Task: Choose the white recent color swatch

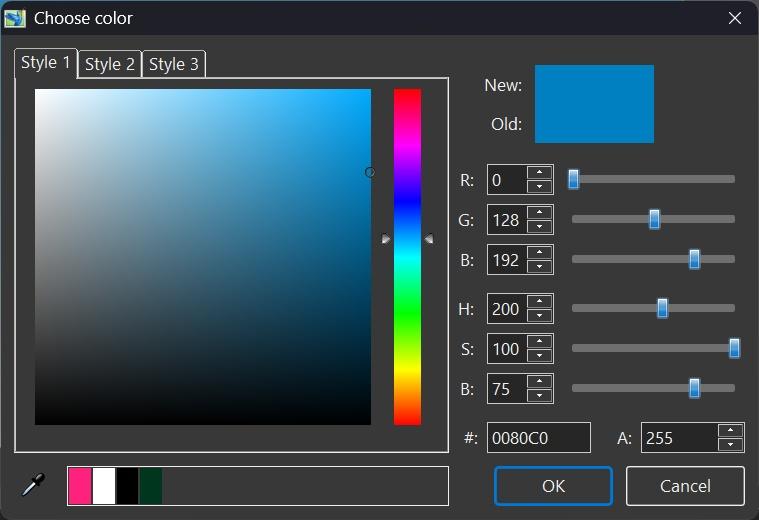Action: pos(104,486)
